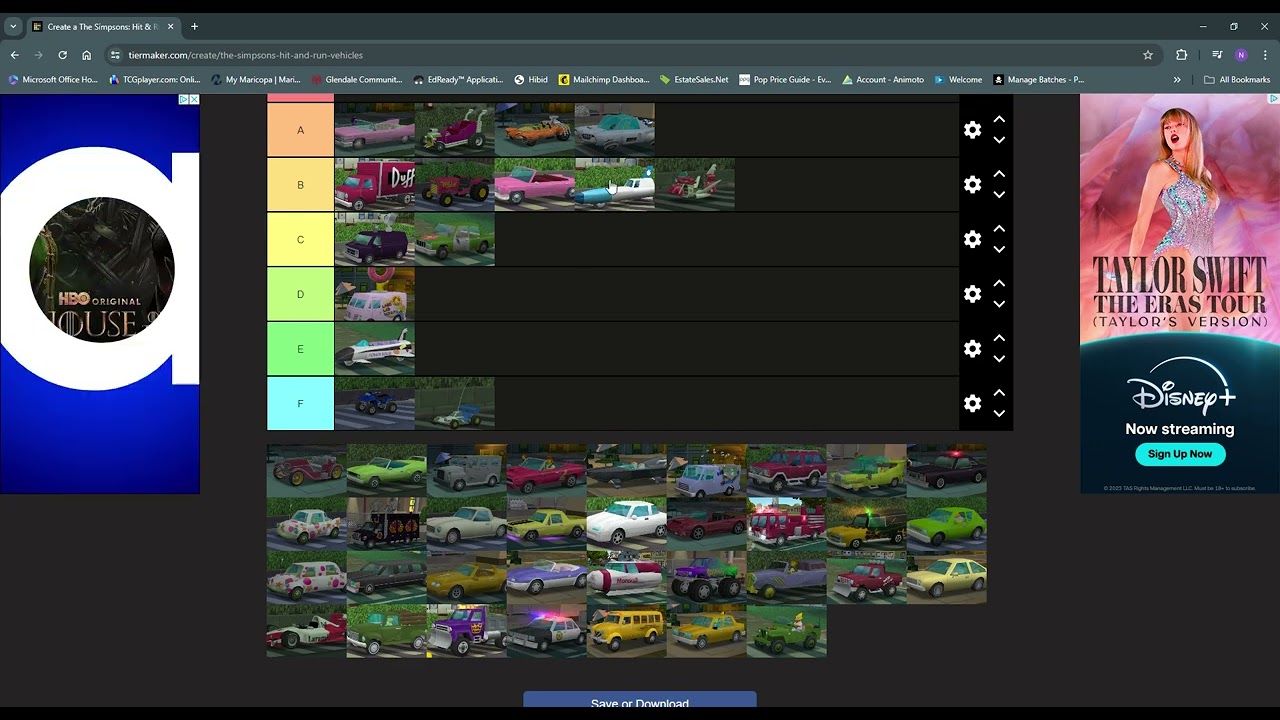
Task: Move tier B row down
Action: click(x=999, y=195)
